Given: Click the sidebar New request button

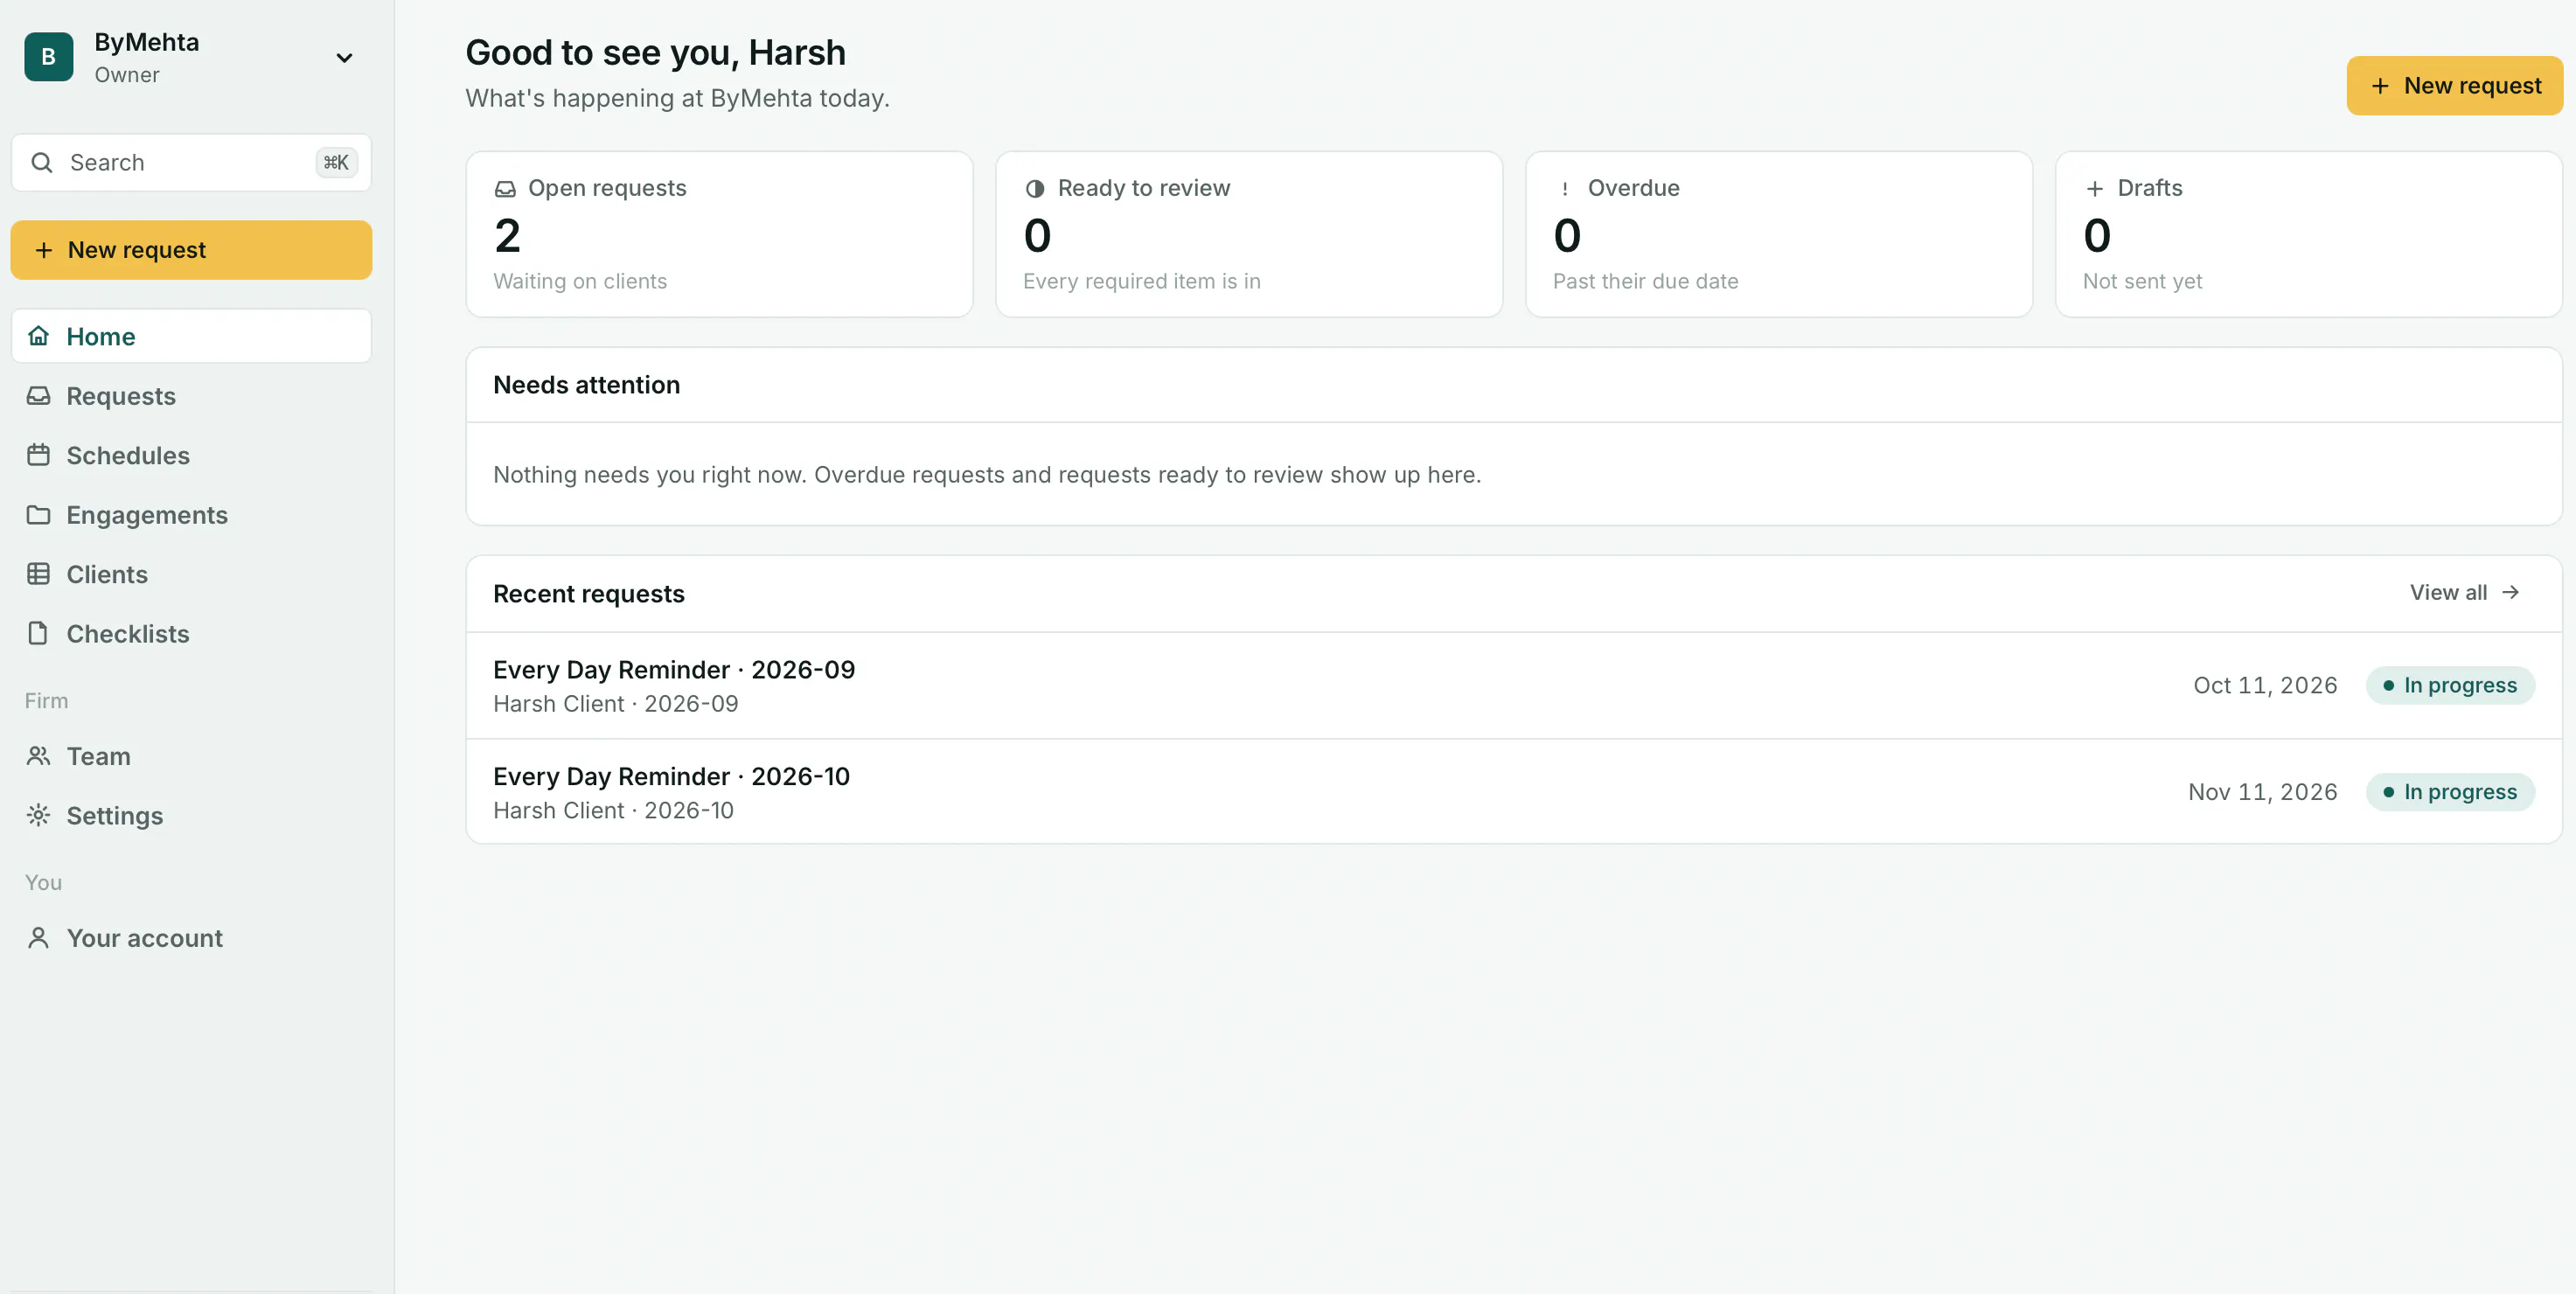Looking at the screenshot, I should 191,250.
